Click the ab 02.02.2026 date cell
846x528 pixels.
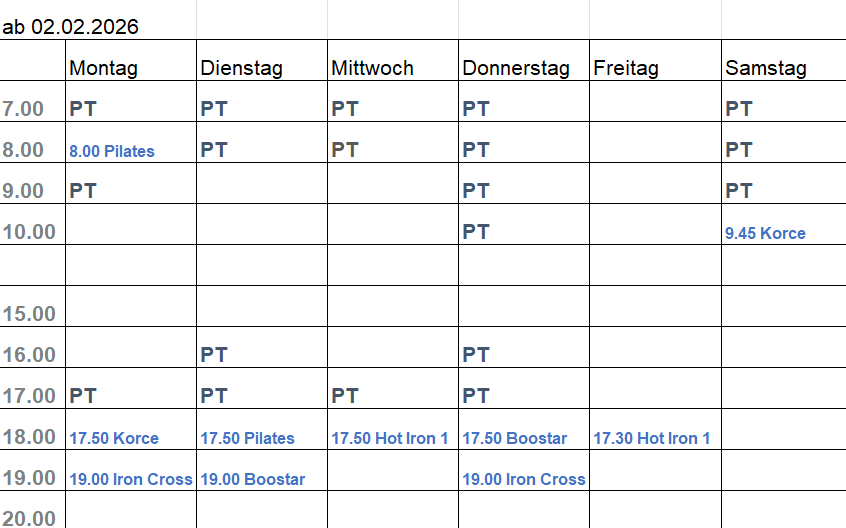click(x=71, y=27)
